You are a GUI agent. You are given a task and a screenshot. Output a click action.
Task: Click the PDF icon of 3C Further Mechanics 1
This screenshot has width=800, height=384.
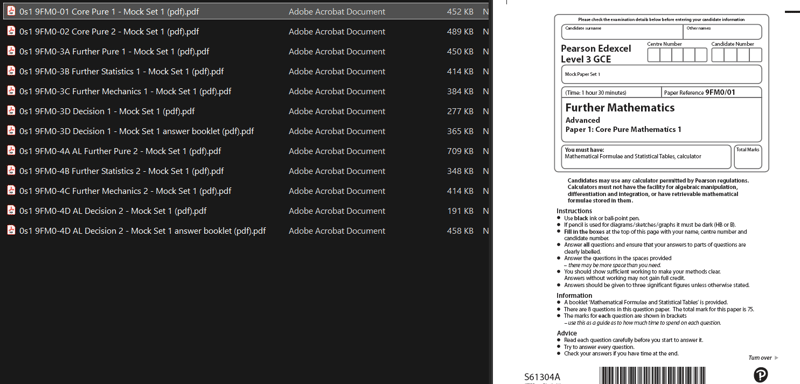tap(11, 91)
